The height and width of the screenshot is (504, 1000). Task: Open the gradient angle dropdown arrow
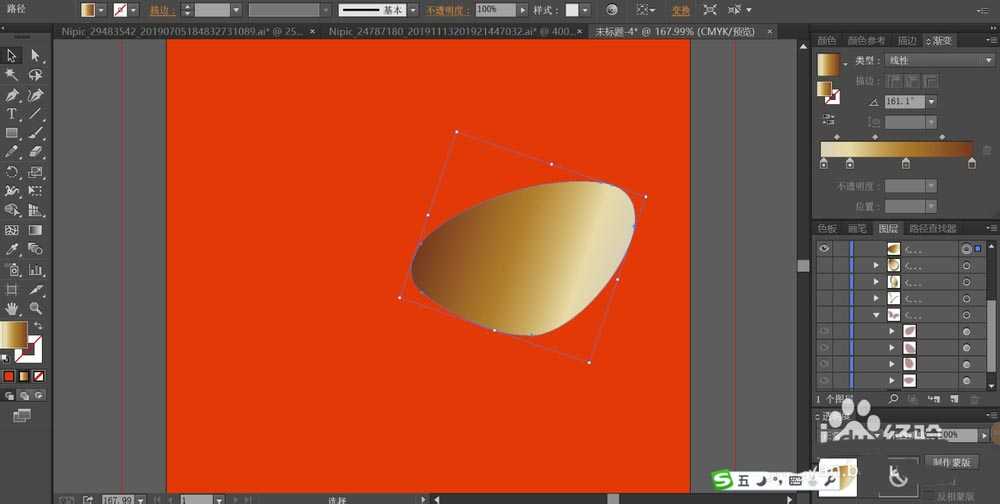pos(931,101)
